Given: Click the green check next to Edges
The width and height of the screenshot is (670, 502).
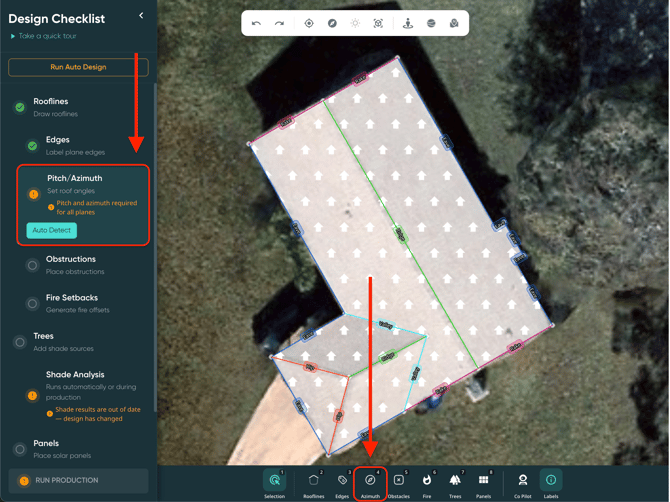Looking at the screenshot, I should tap(32, 146).
